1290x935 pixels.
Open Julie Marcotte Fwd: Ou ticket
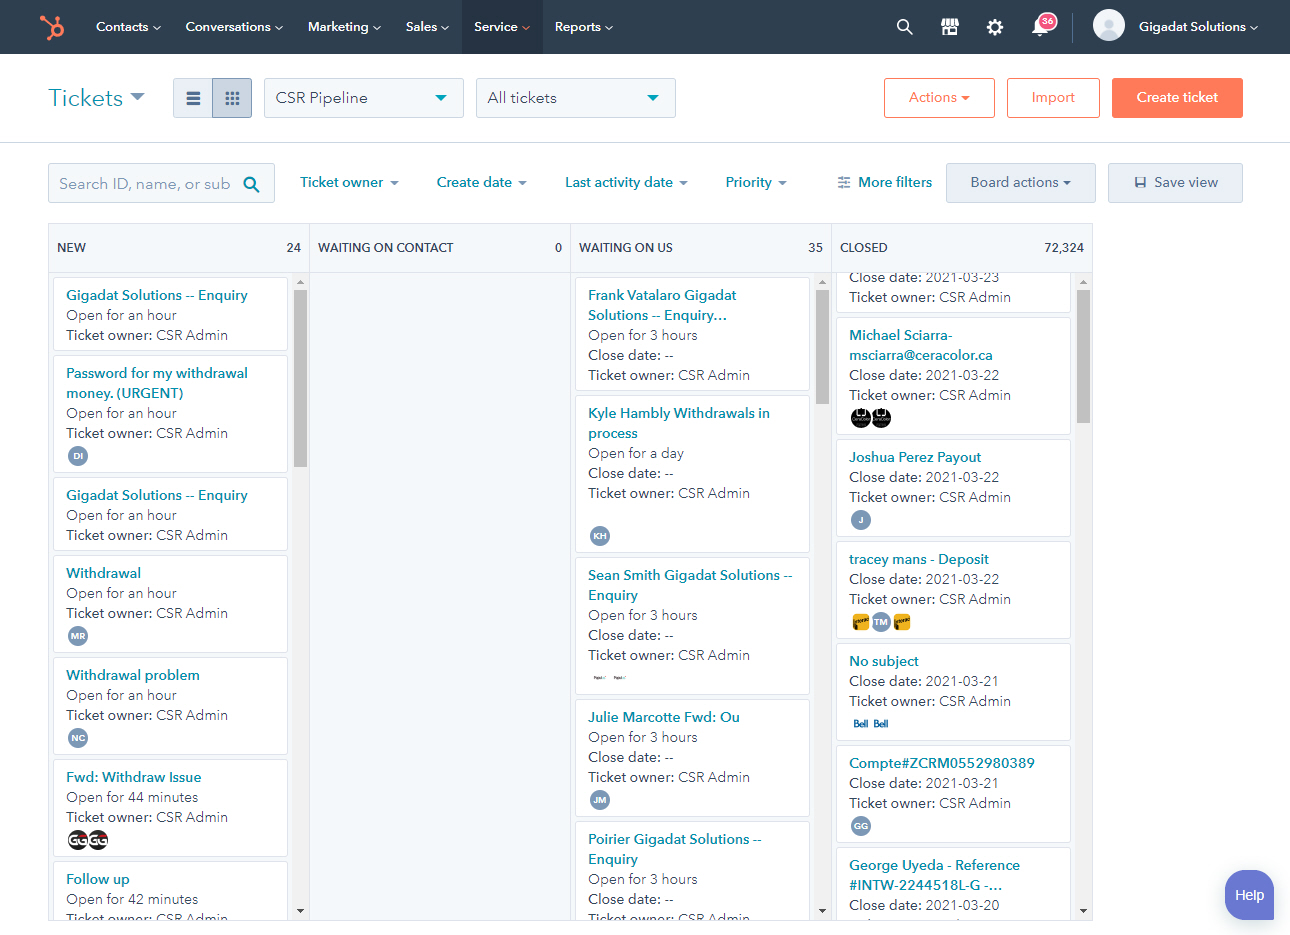coord(664,717)
